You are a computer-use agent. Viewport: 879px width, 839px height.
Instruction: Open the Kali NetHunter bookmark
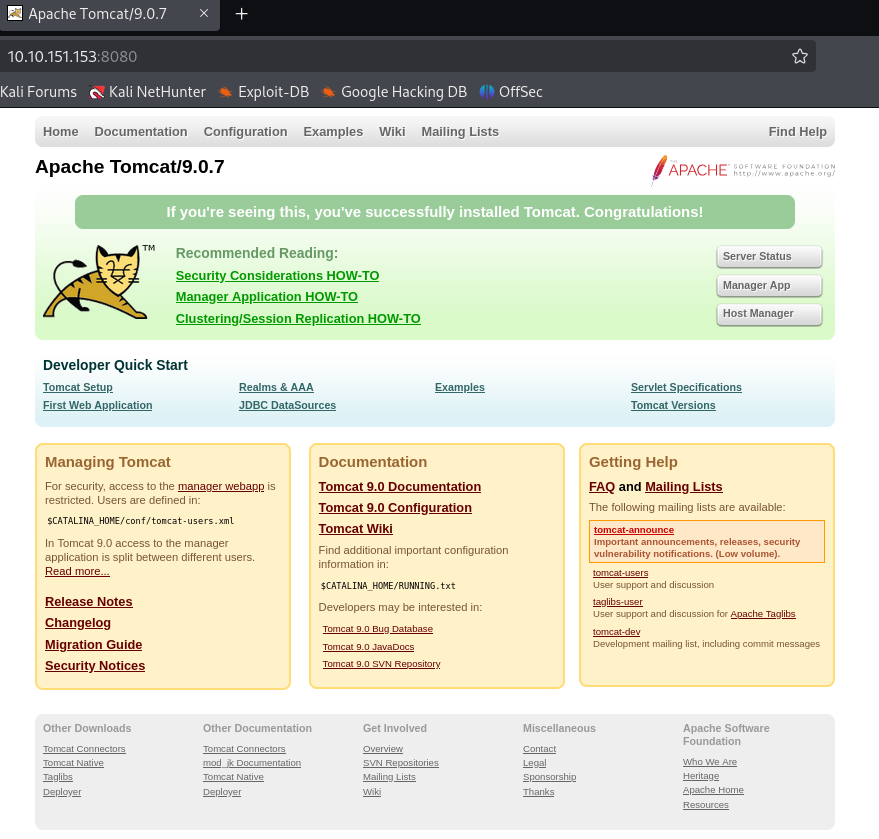click(147, 92)
